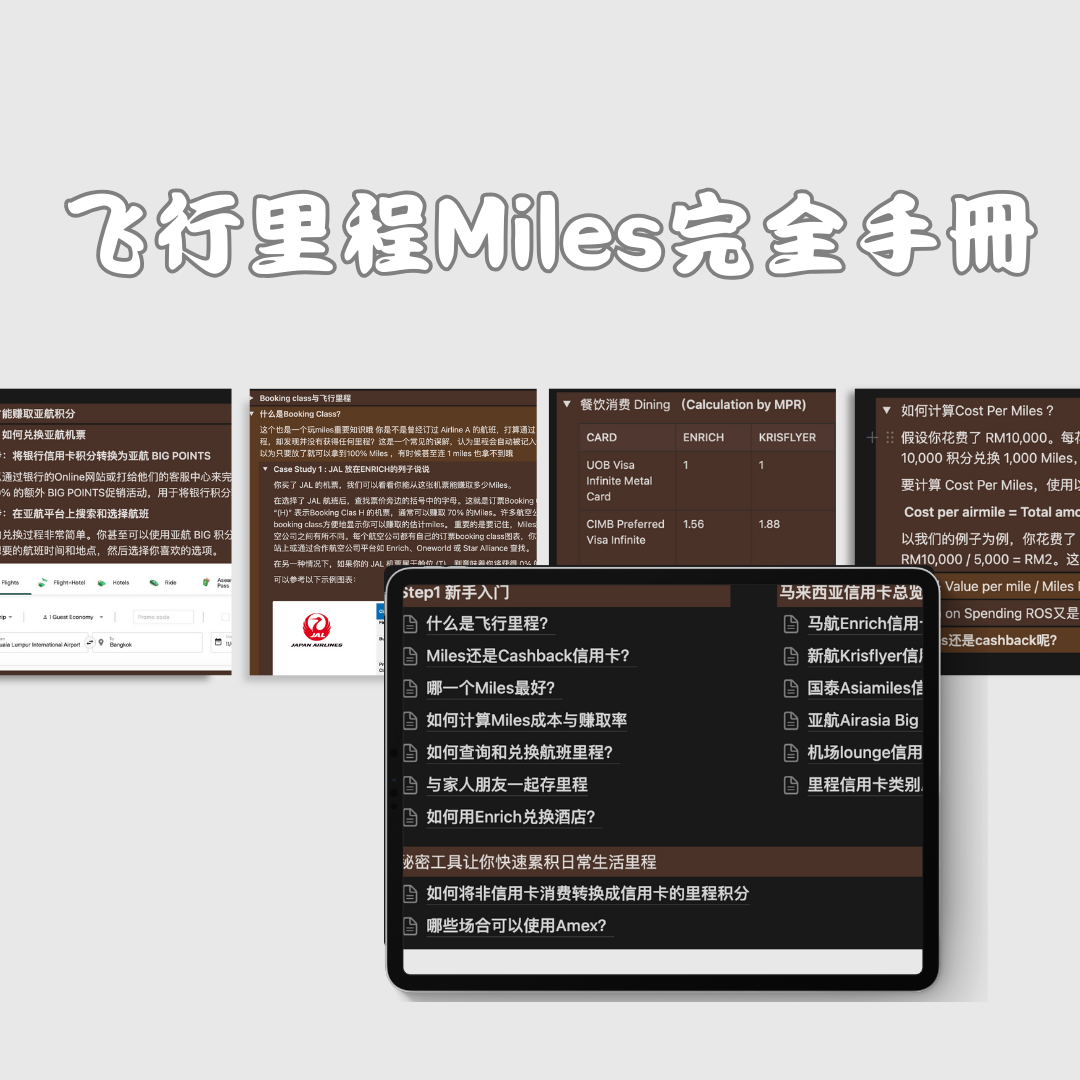The height and width of the screenshot is (1080, 1080).
Task: Switch to the Flights tab
Action: coord(10,583)
